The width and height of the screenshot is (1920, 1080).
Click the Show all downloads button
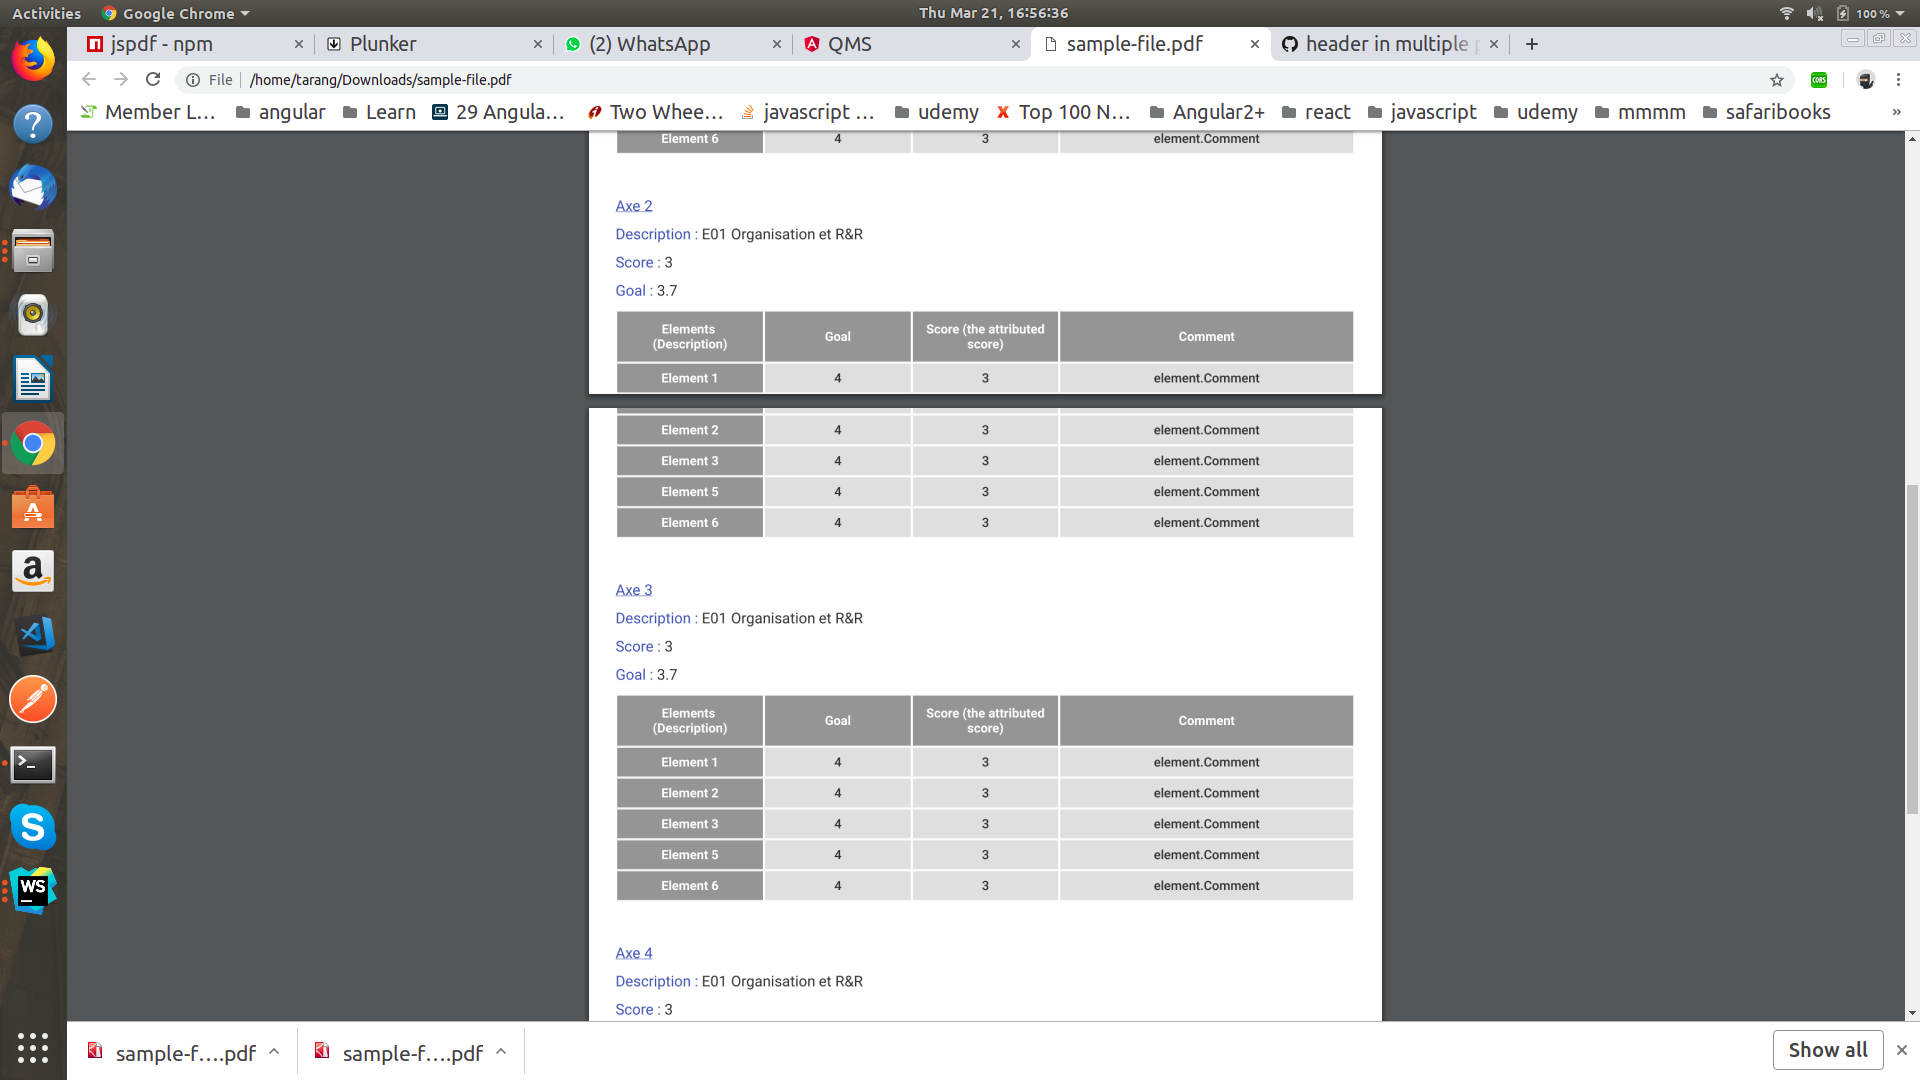(x=1827, y=1050)
